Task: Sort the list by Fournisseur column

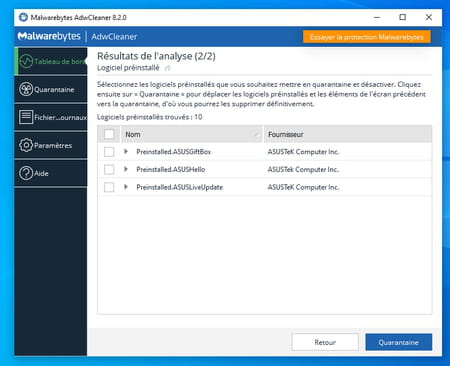Action: point(348,134)
